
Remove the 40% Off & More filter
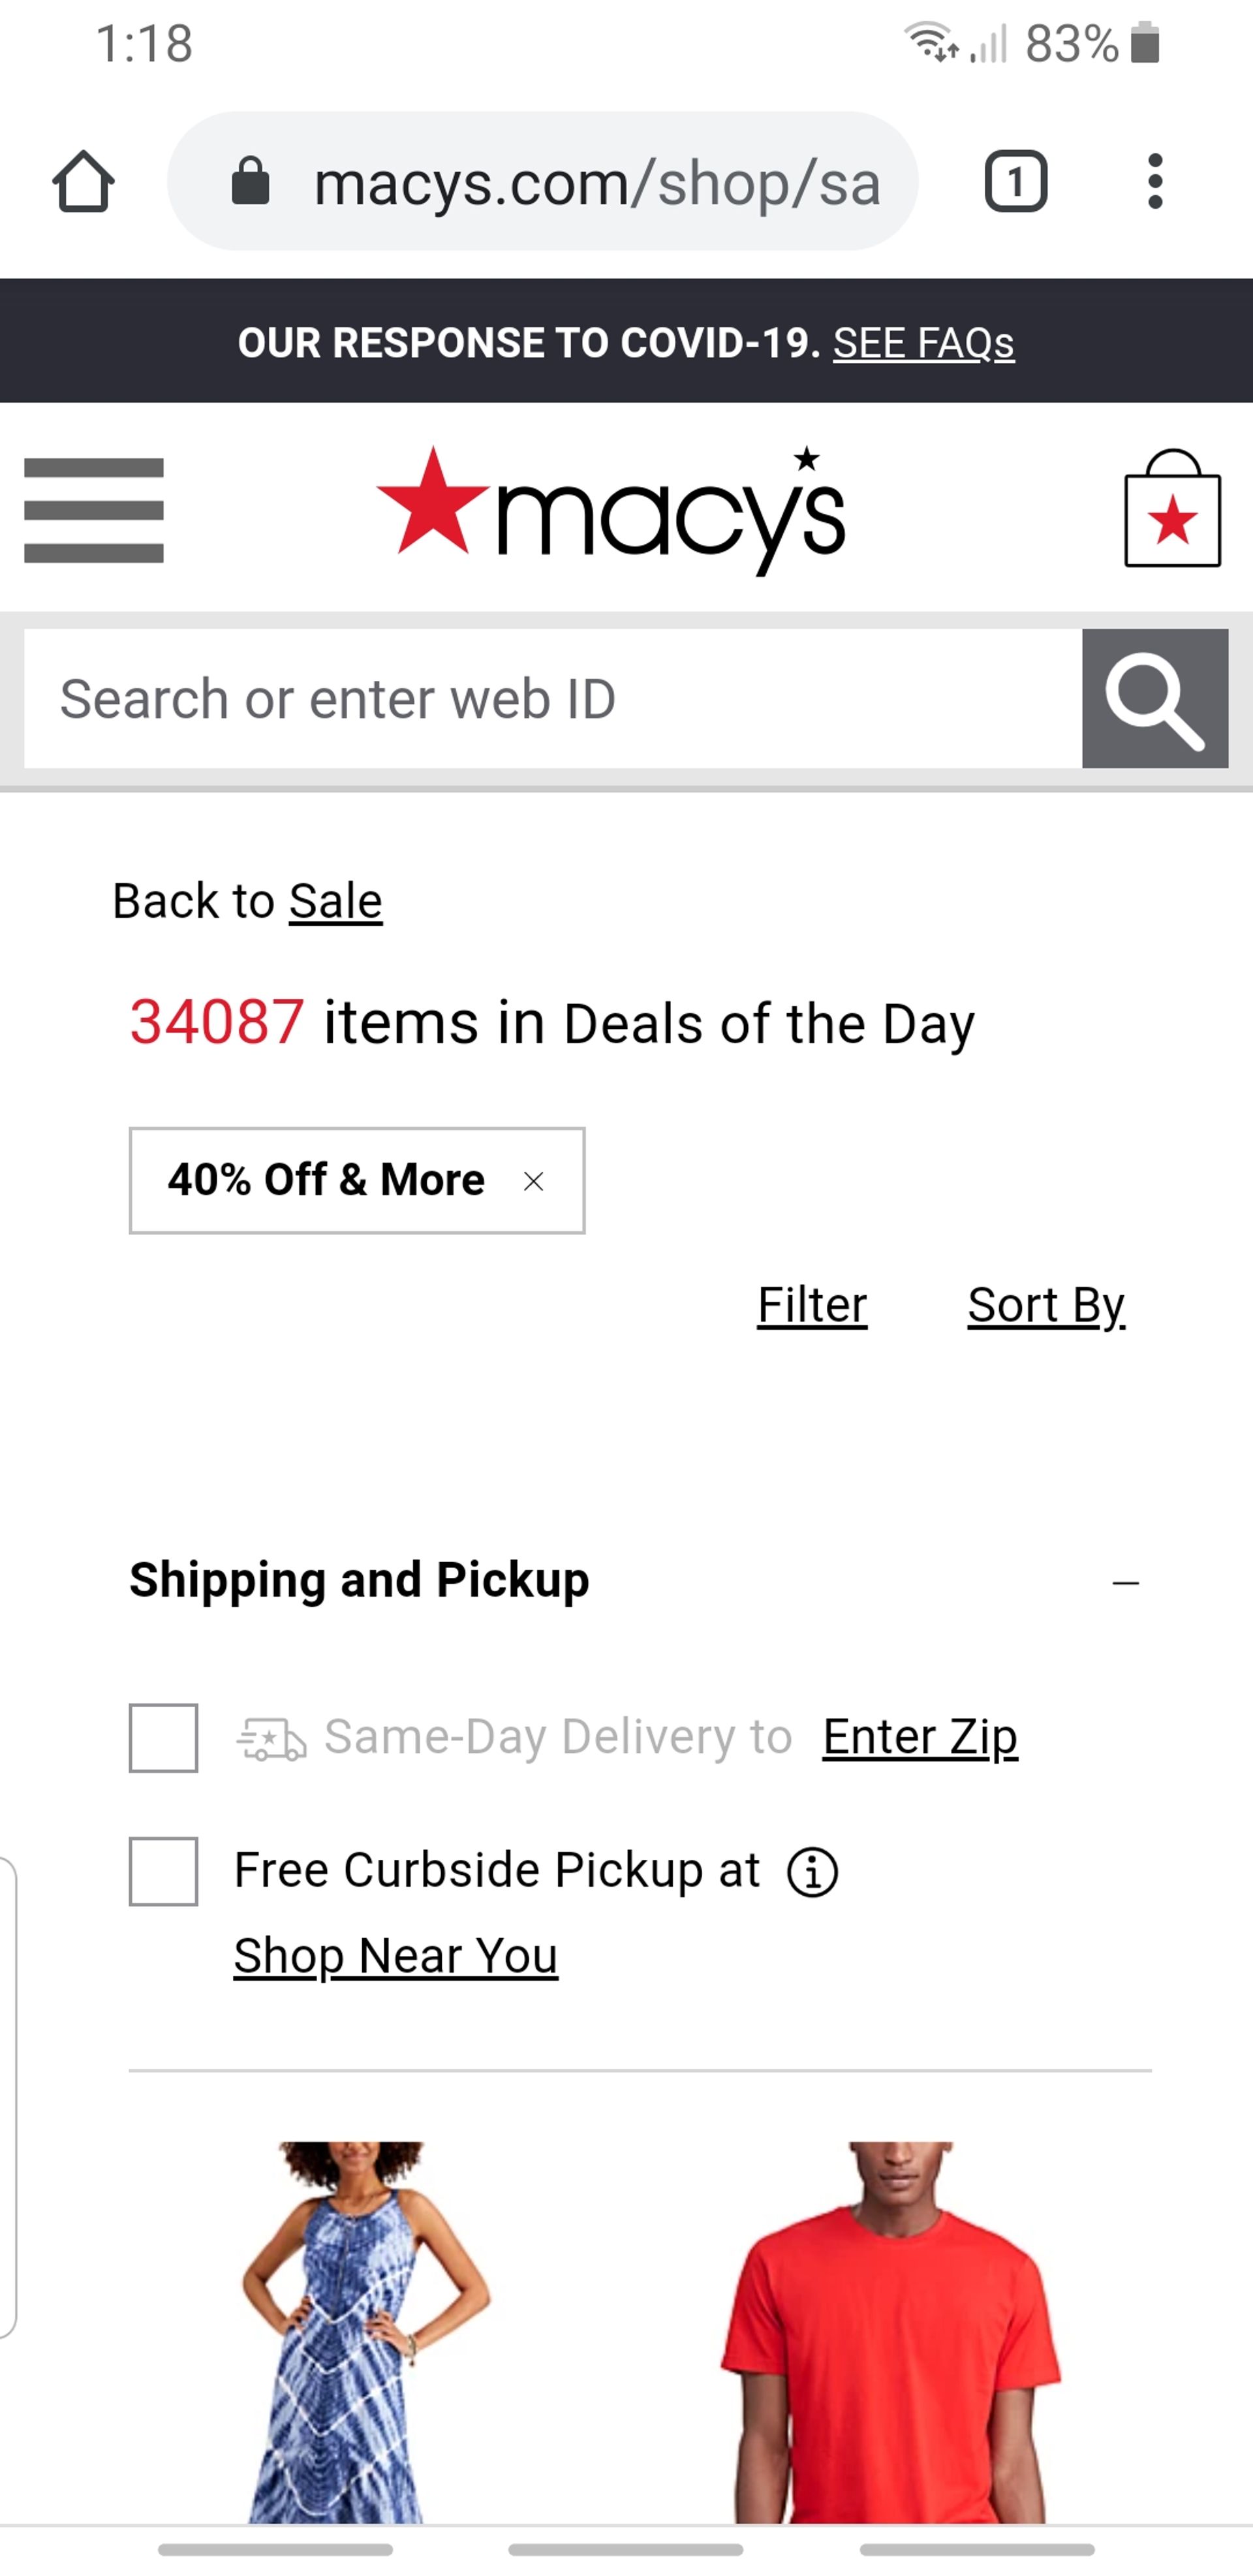pos(534,1181)
